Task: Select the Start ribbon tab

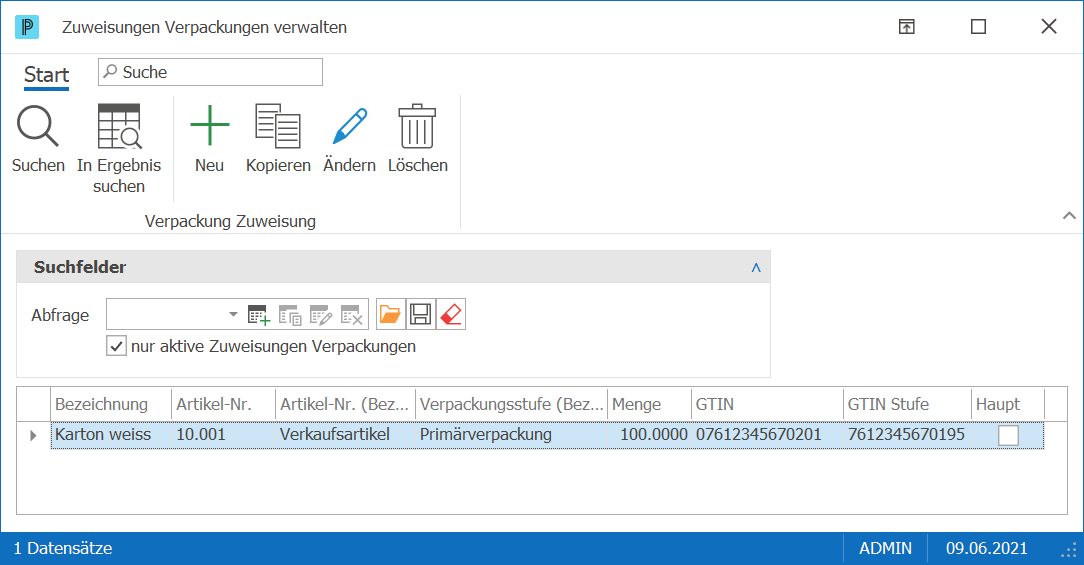Action: coord(46,74)
